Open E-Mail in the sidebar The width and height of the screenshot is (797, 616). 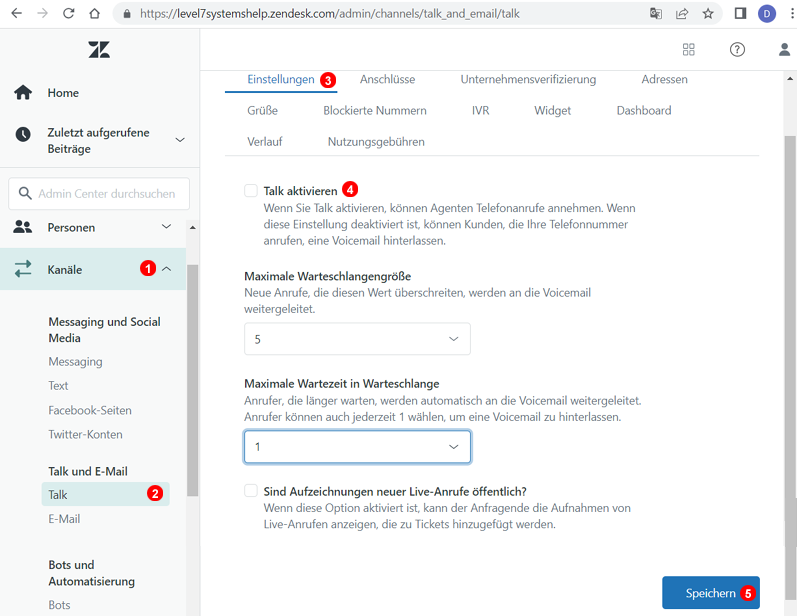(64, 519)
